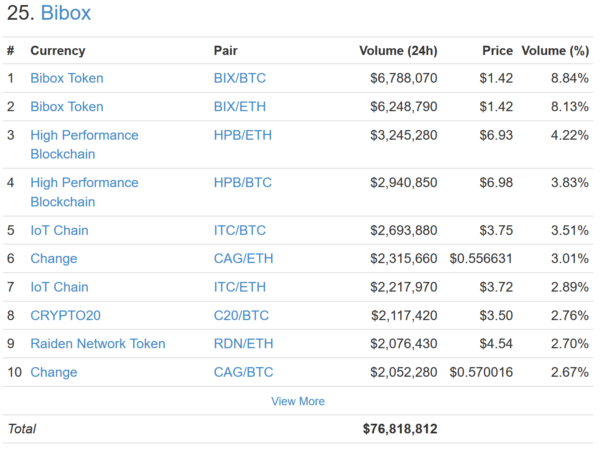The width and height of the screenshot is (600, 451).
Task: Open the CAG/BTC pair link
Action: click(243, 372)
